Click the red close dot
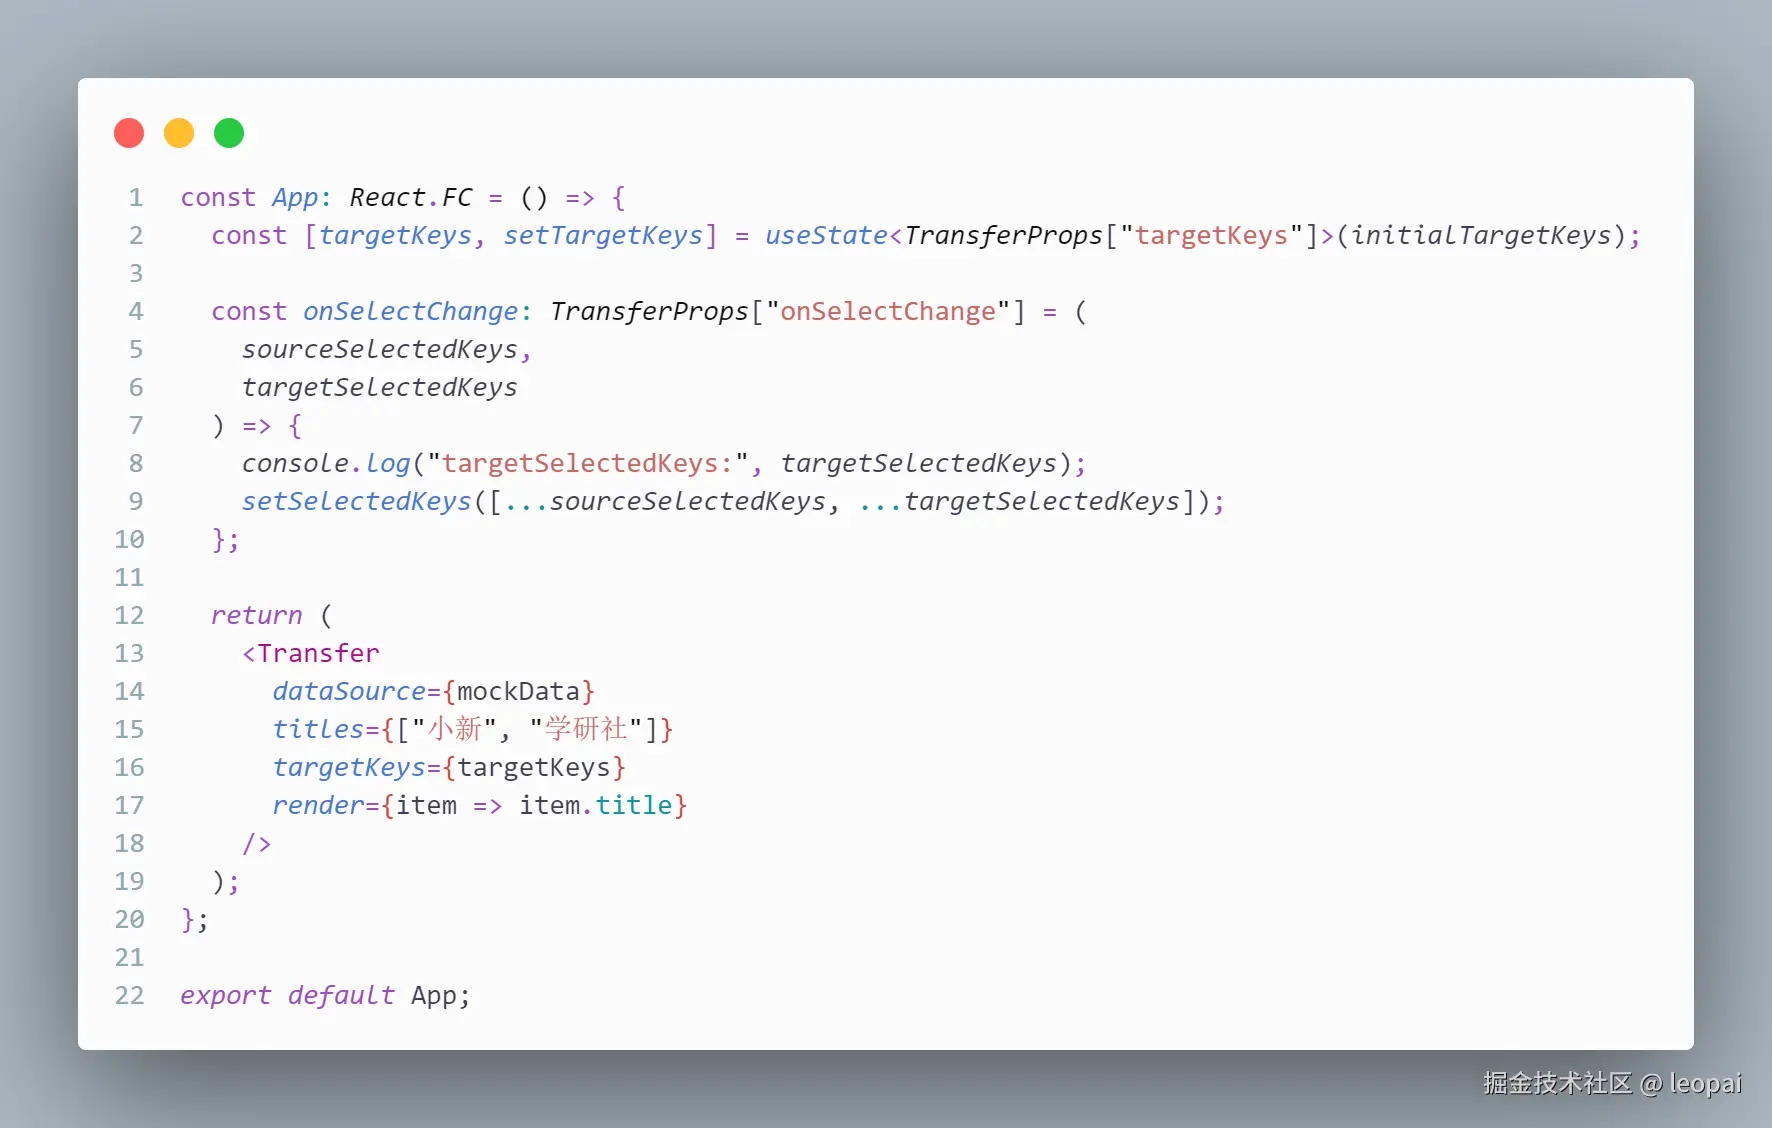This screenshot has width=1772, height=1128. coord(129,133)
